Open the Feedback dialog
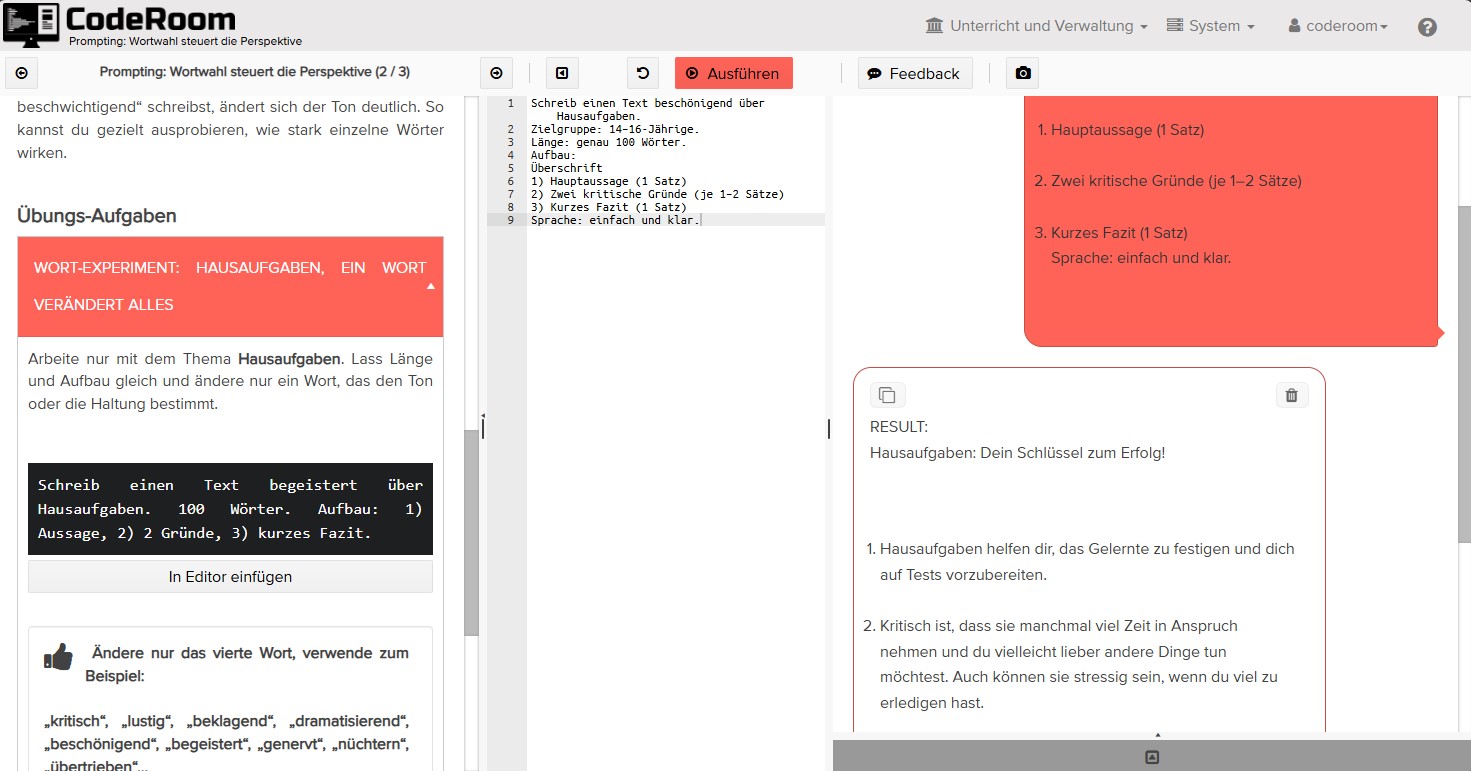The width and height of the screenshot is (1471, 771). 914,73
